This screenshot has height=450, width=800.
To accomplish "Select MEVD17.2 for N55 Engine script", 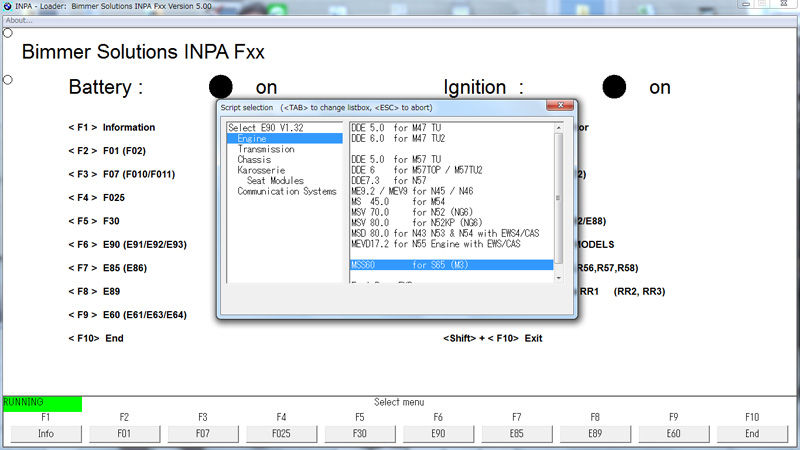I will pyautogui.click(x=436, y=244).
